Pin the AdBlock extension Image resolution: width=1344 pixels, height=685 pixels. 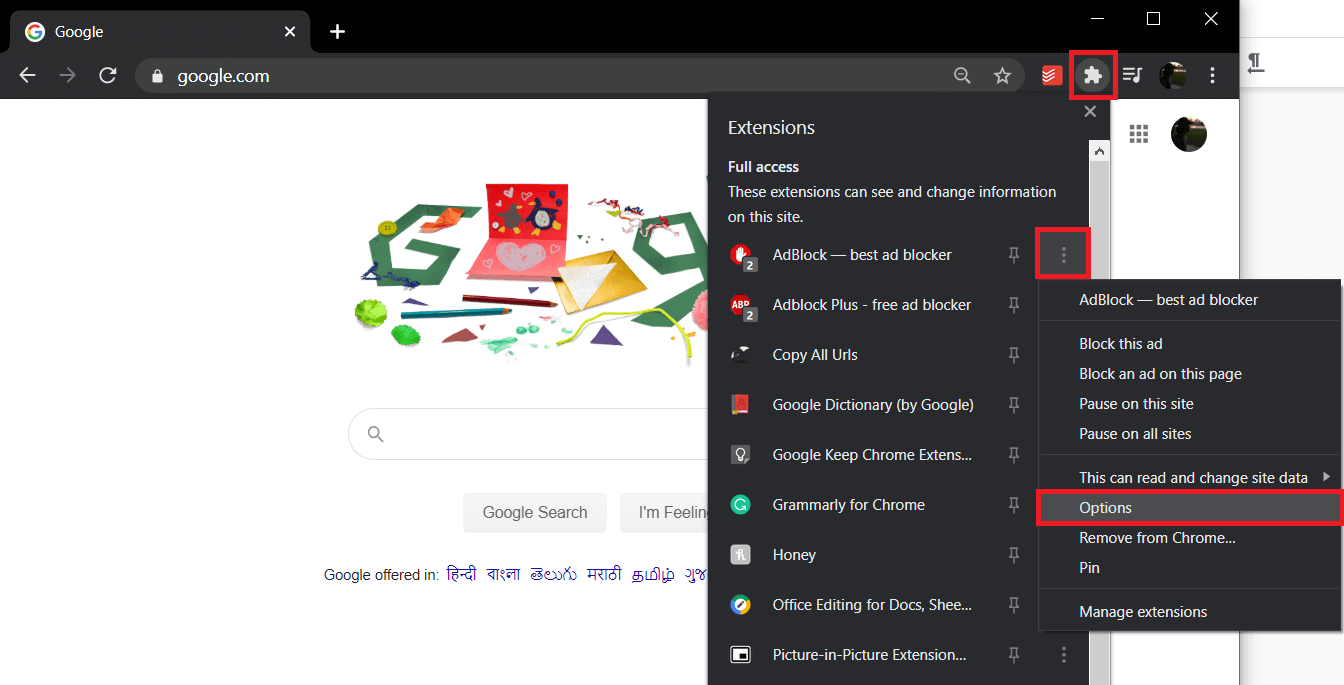[x=1014, y=256]
